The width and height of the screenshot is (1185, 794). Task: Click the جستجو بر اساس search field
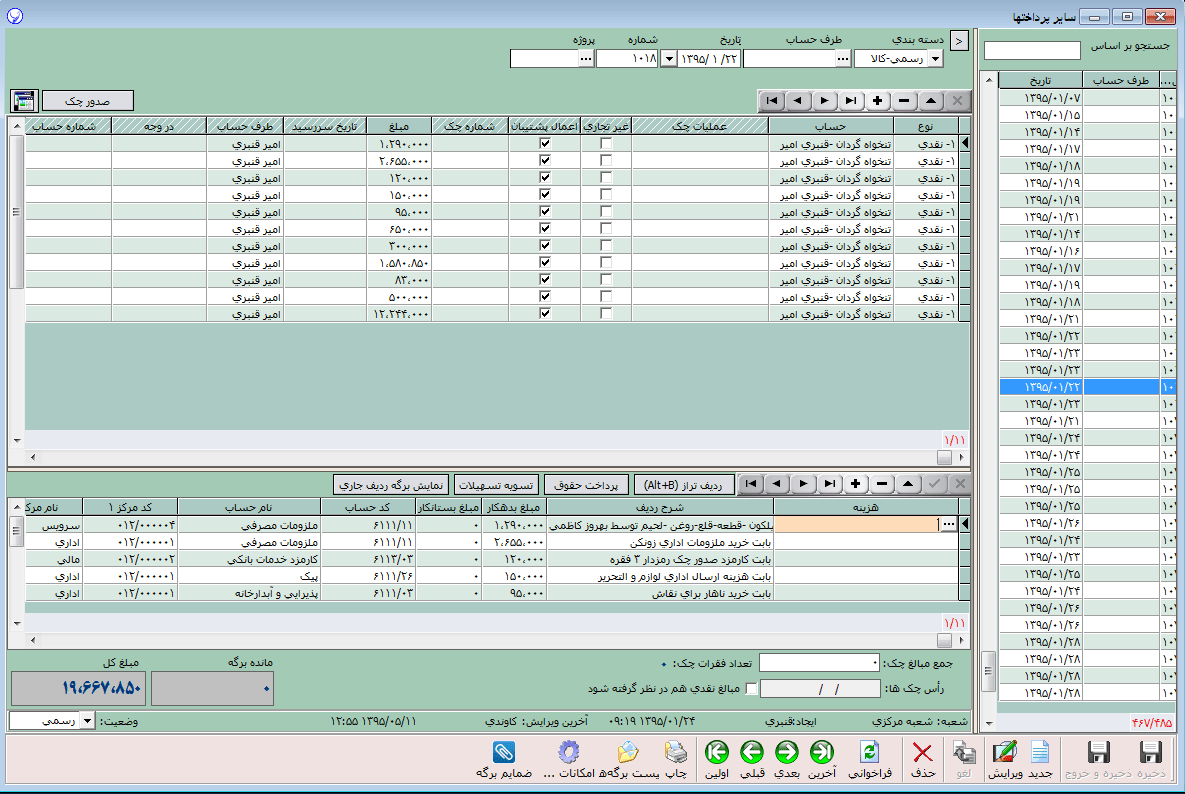[1032, 50]
